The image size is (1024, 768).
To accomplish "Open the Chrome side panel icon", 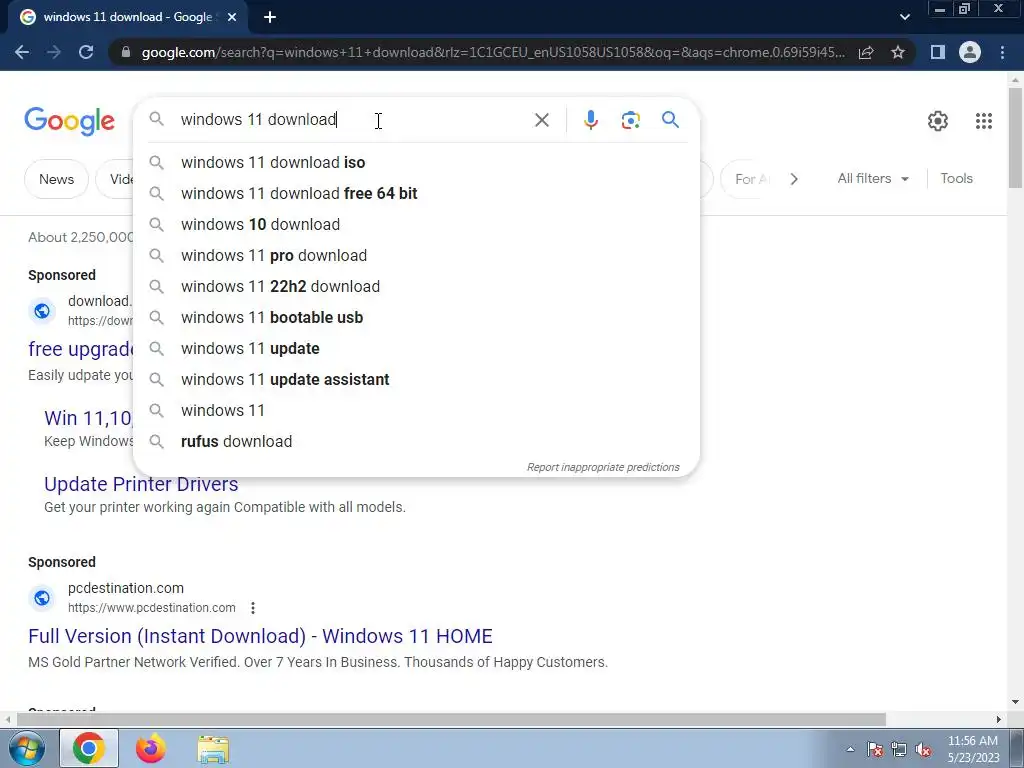I will tap(938, 52).
